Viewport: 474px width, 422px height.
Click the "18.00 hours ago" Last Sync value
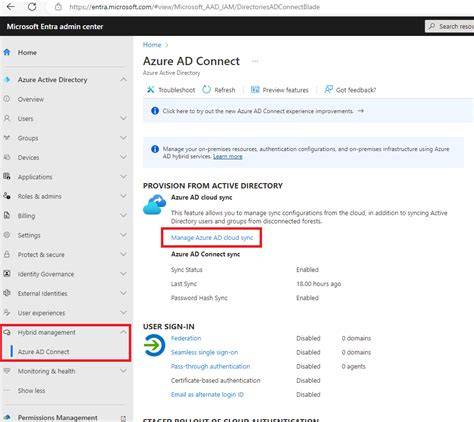pos(319,284)
